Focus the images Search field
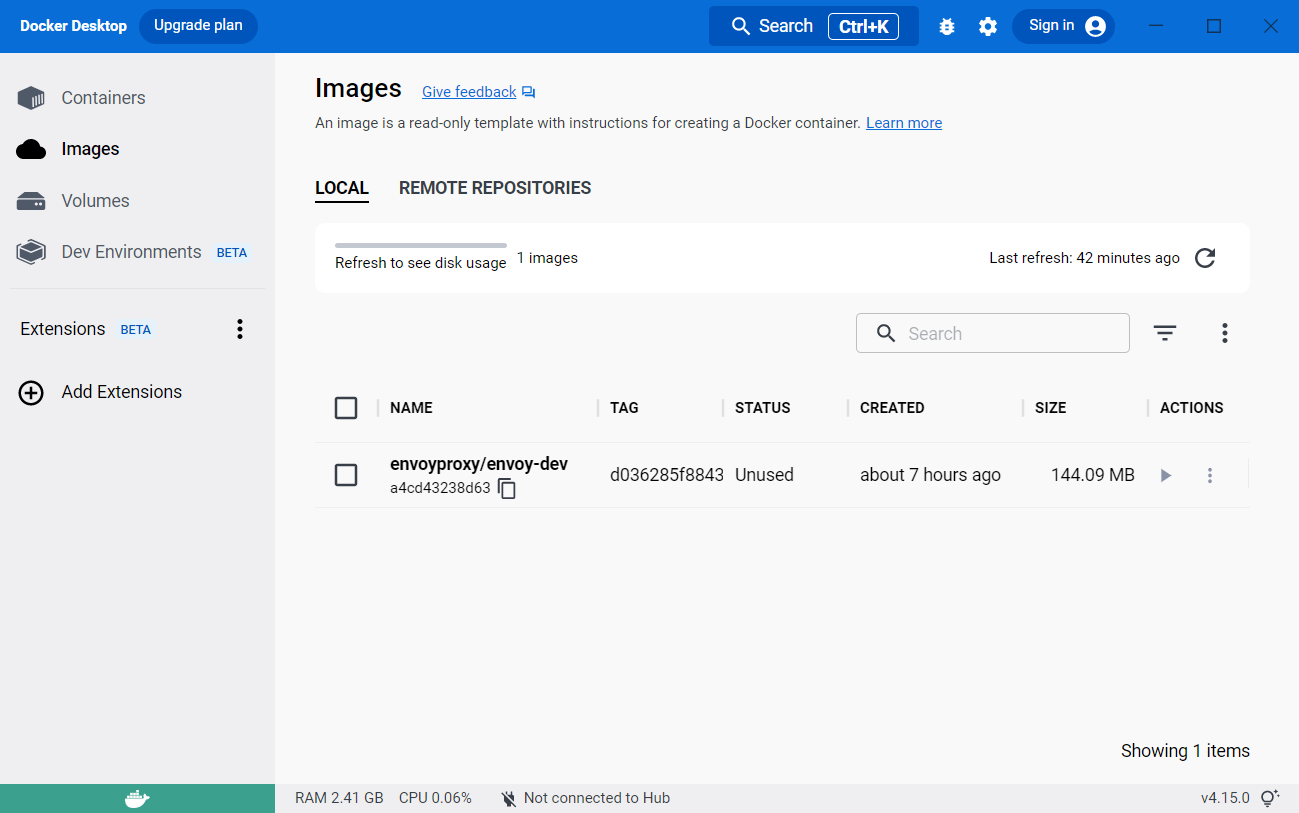This screenshot has height=813, width=1299. tap(993, 333)
